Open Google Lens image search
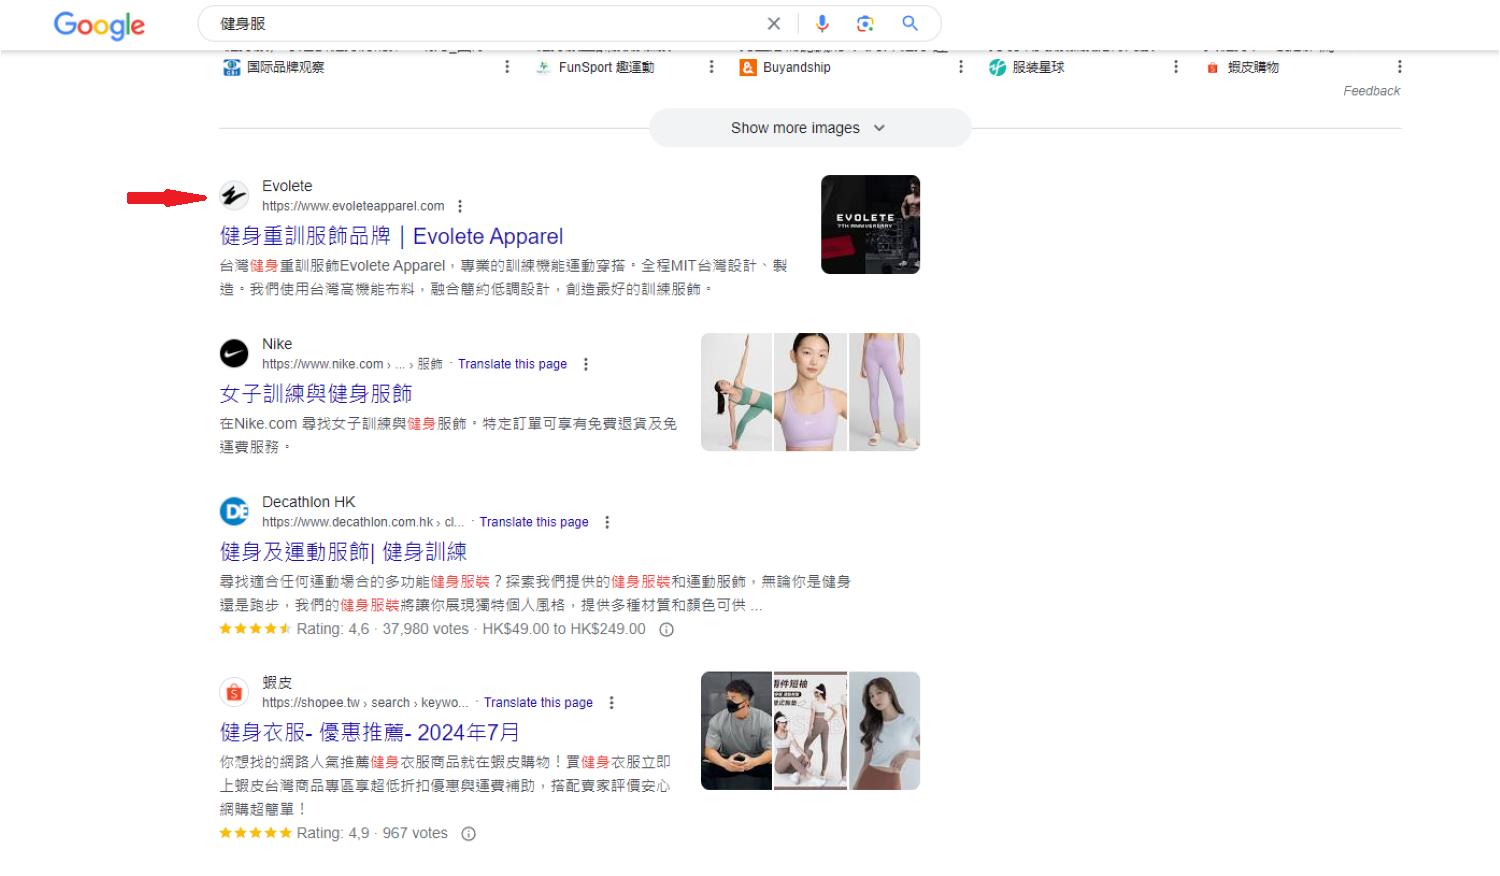Viewport: 1500px width, 876px height. tap(866, 22)
